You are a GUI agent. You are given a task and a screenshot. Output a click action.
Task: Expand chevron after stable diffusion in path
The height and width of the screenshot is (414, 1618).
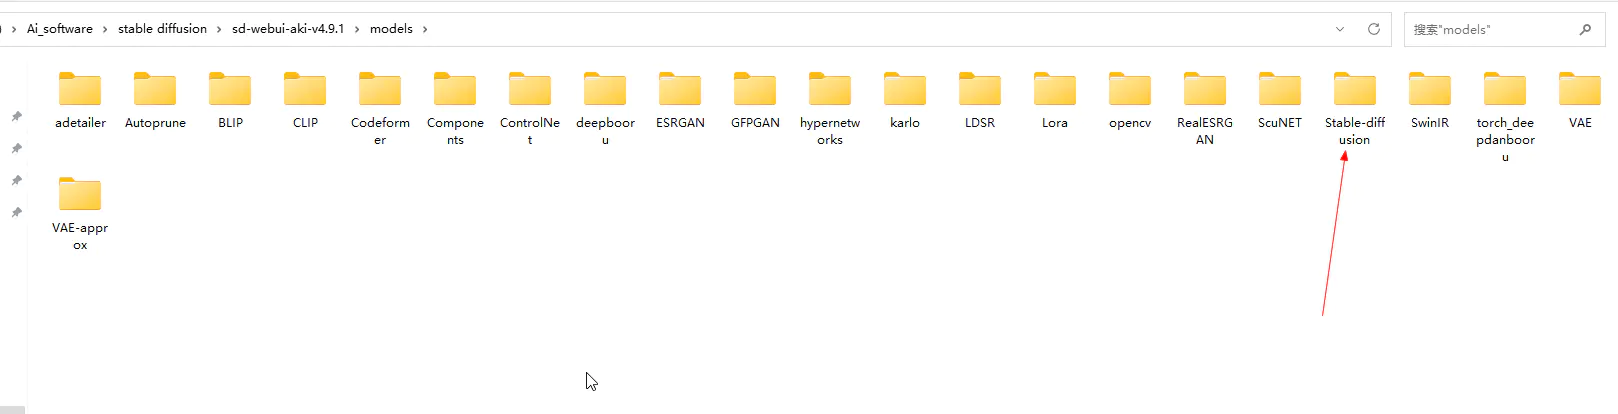(219, 29)
